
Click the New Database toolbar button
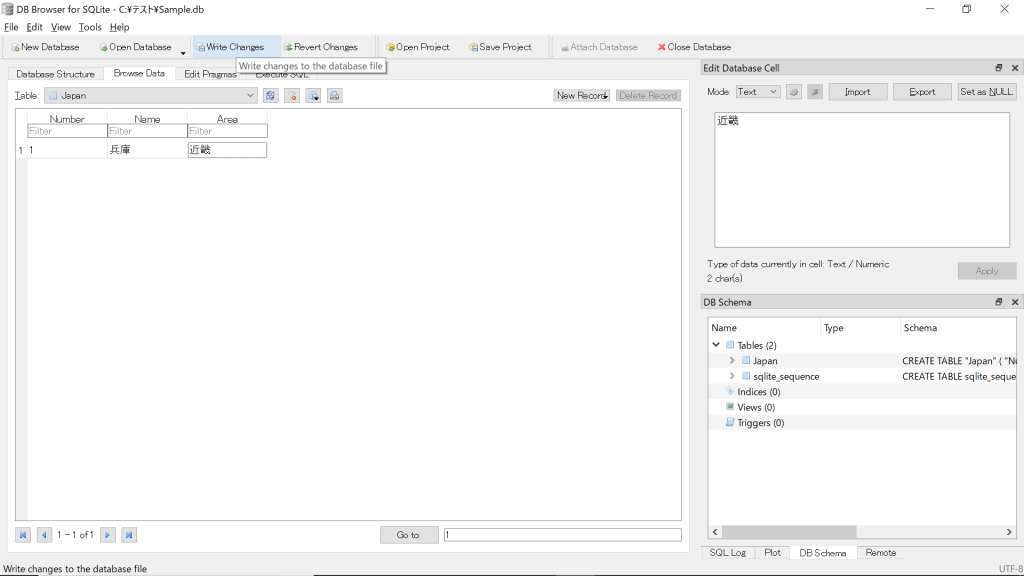(x=45, y=47)
